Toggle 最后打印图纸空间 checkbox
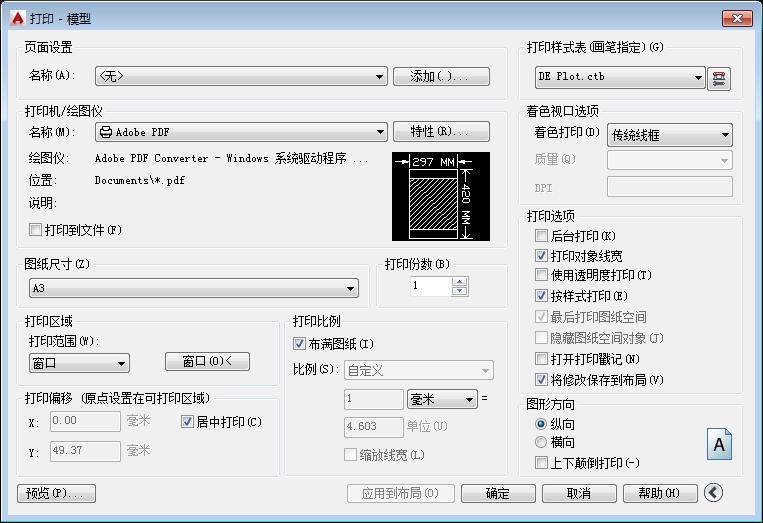The width and height of the screenshot is (763, 523). 541,316
